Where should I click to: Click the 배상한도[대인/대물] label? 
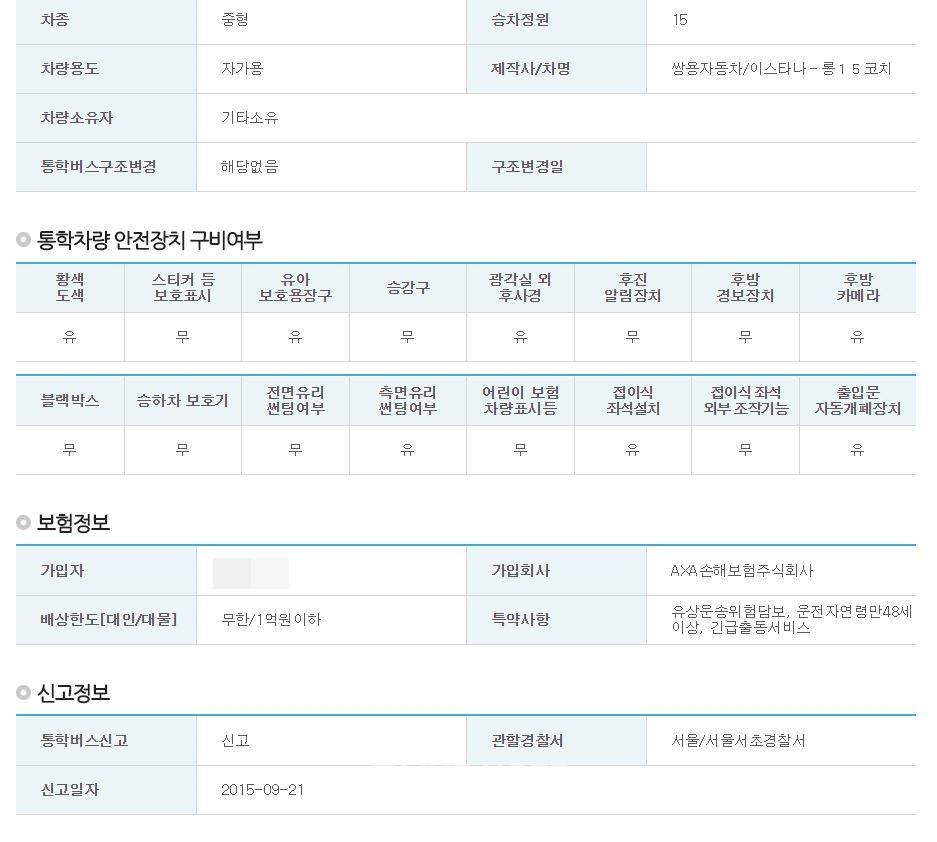click(x=109, y=620)
